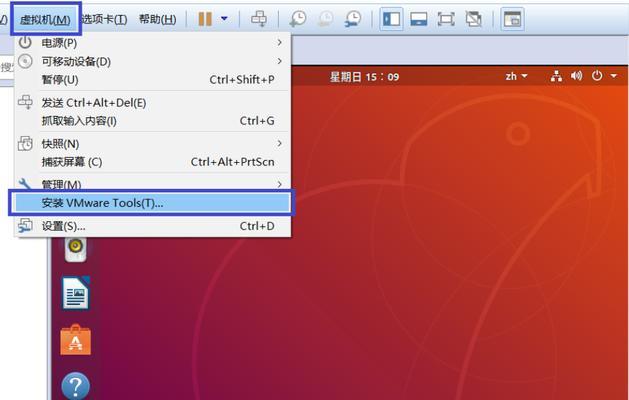Screen dimensions: 629x400
Task: Toggle the library sidebar view icon
Action: pos(391,19)
